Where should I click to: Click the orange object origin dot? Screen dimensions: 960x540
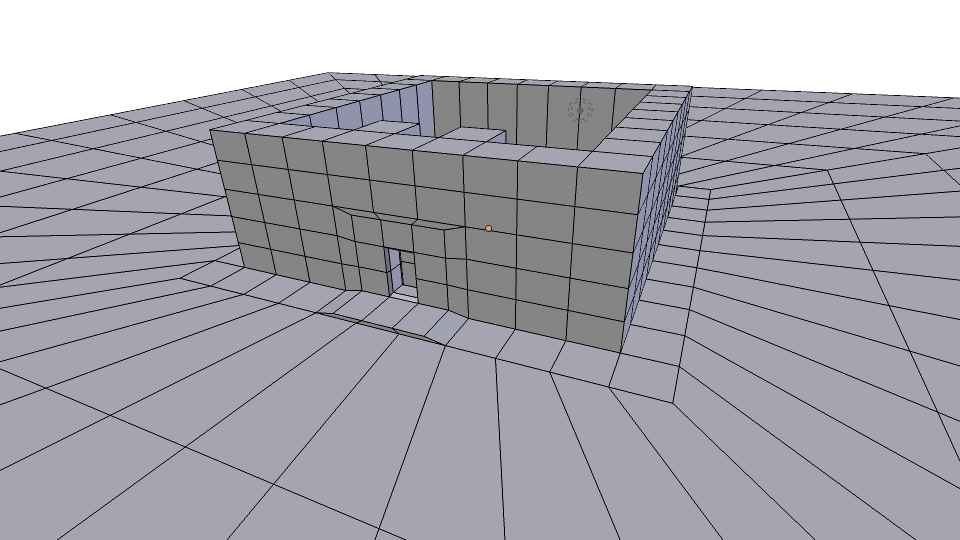click(x=488, y=228)
